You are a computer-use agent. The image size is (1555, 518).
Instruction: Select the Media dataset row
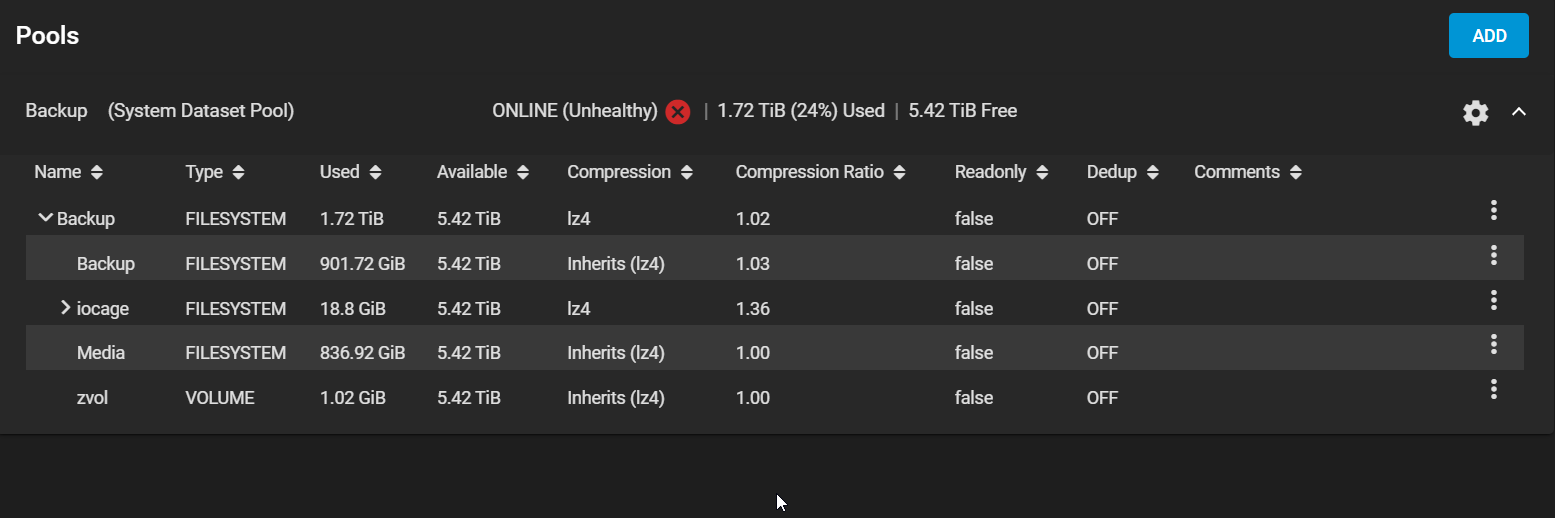[99, 353]
